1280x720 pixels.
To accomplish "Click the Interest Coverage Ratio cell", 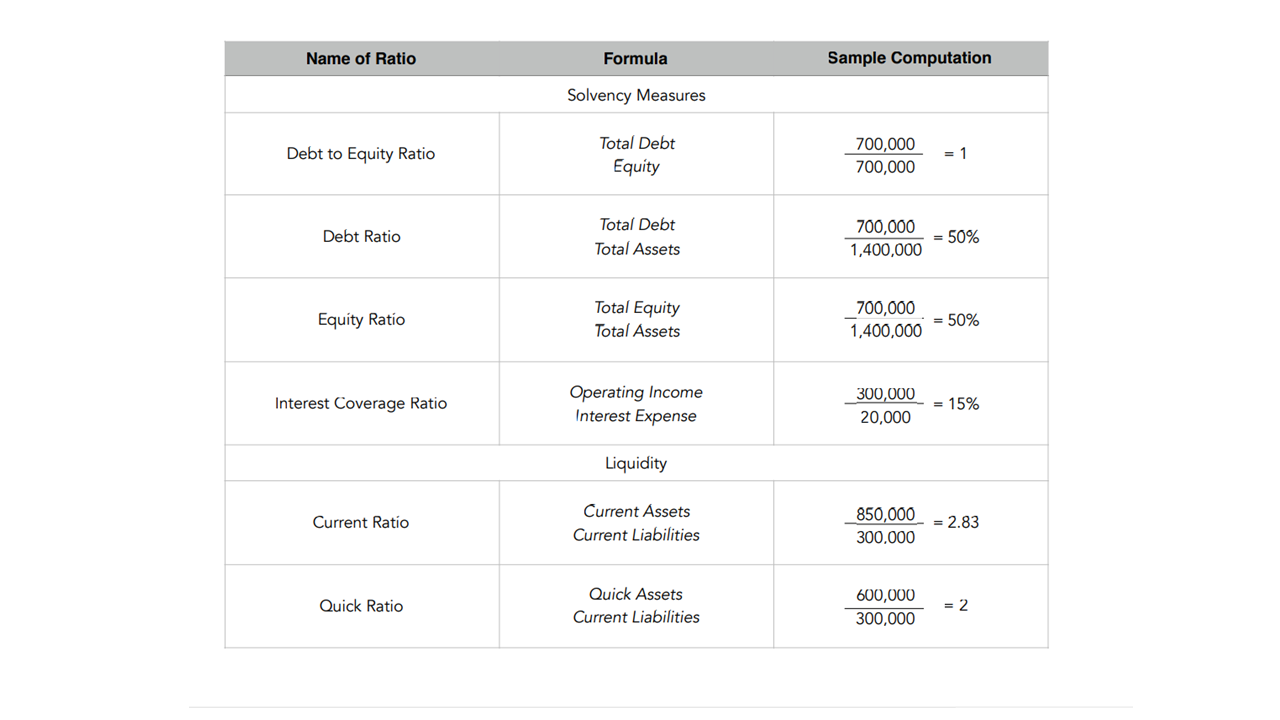I will (x=361, y=403).
